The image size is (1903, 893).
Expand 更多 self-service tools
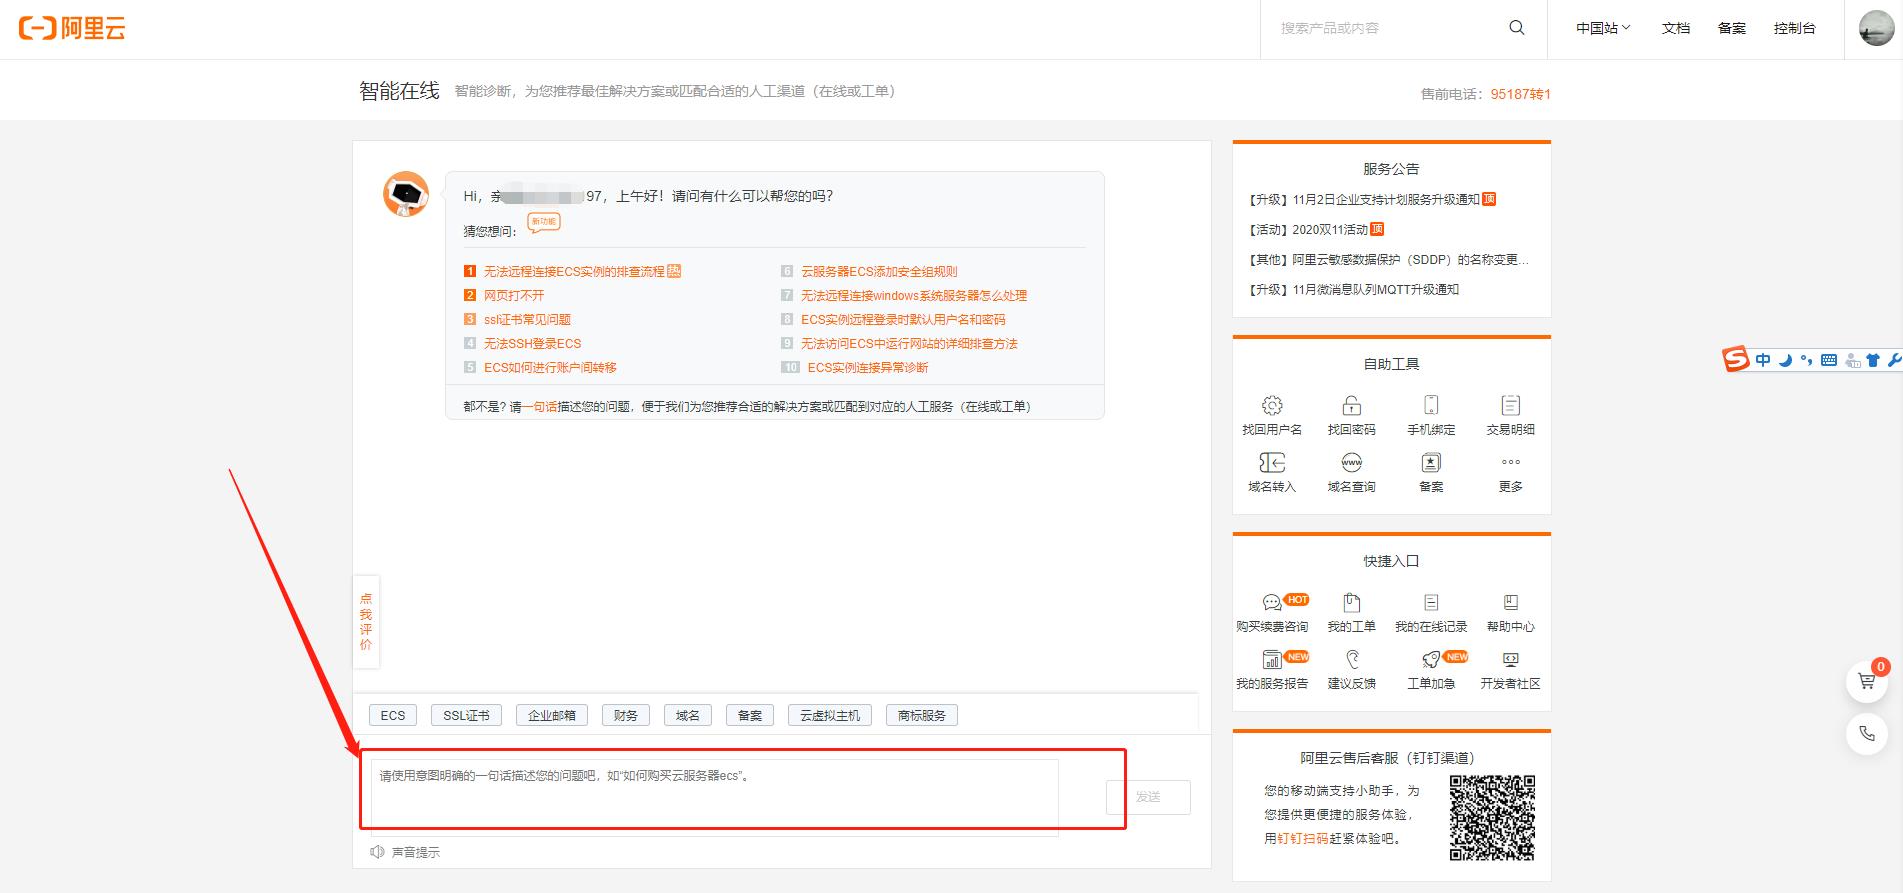point(1510,472)
